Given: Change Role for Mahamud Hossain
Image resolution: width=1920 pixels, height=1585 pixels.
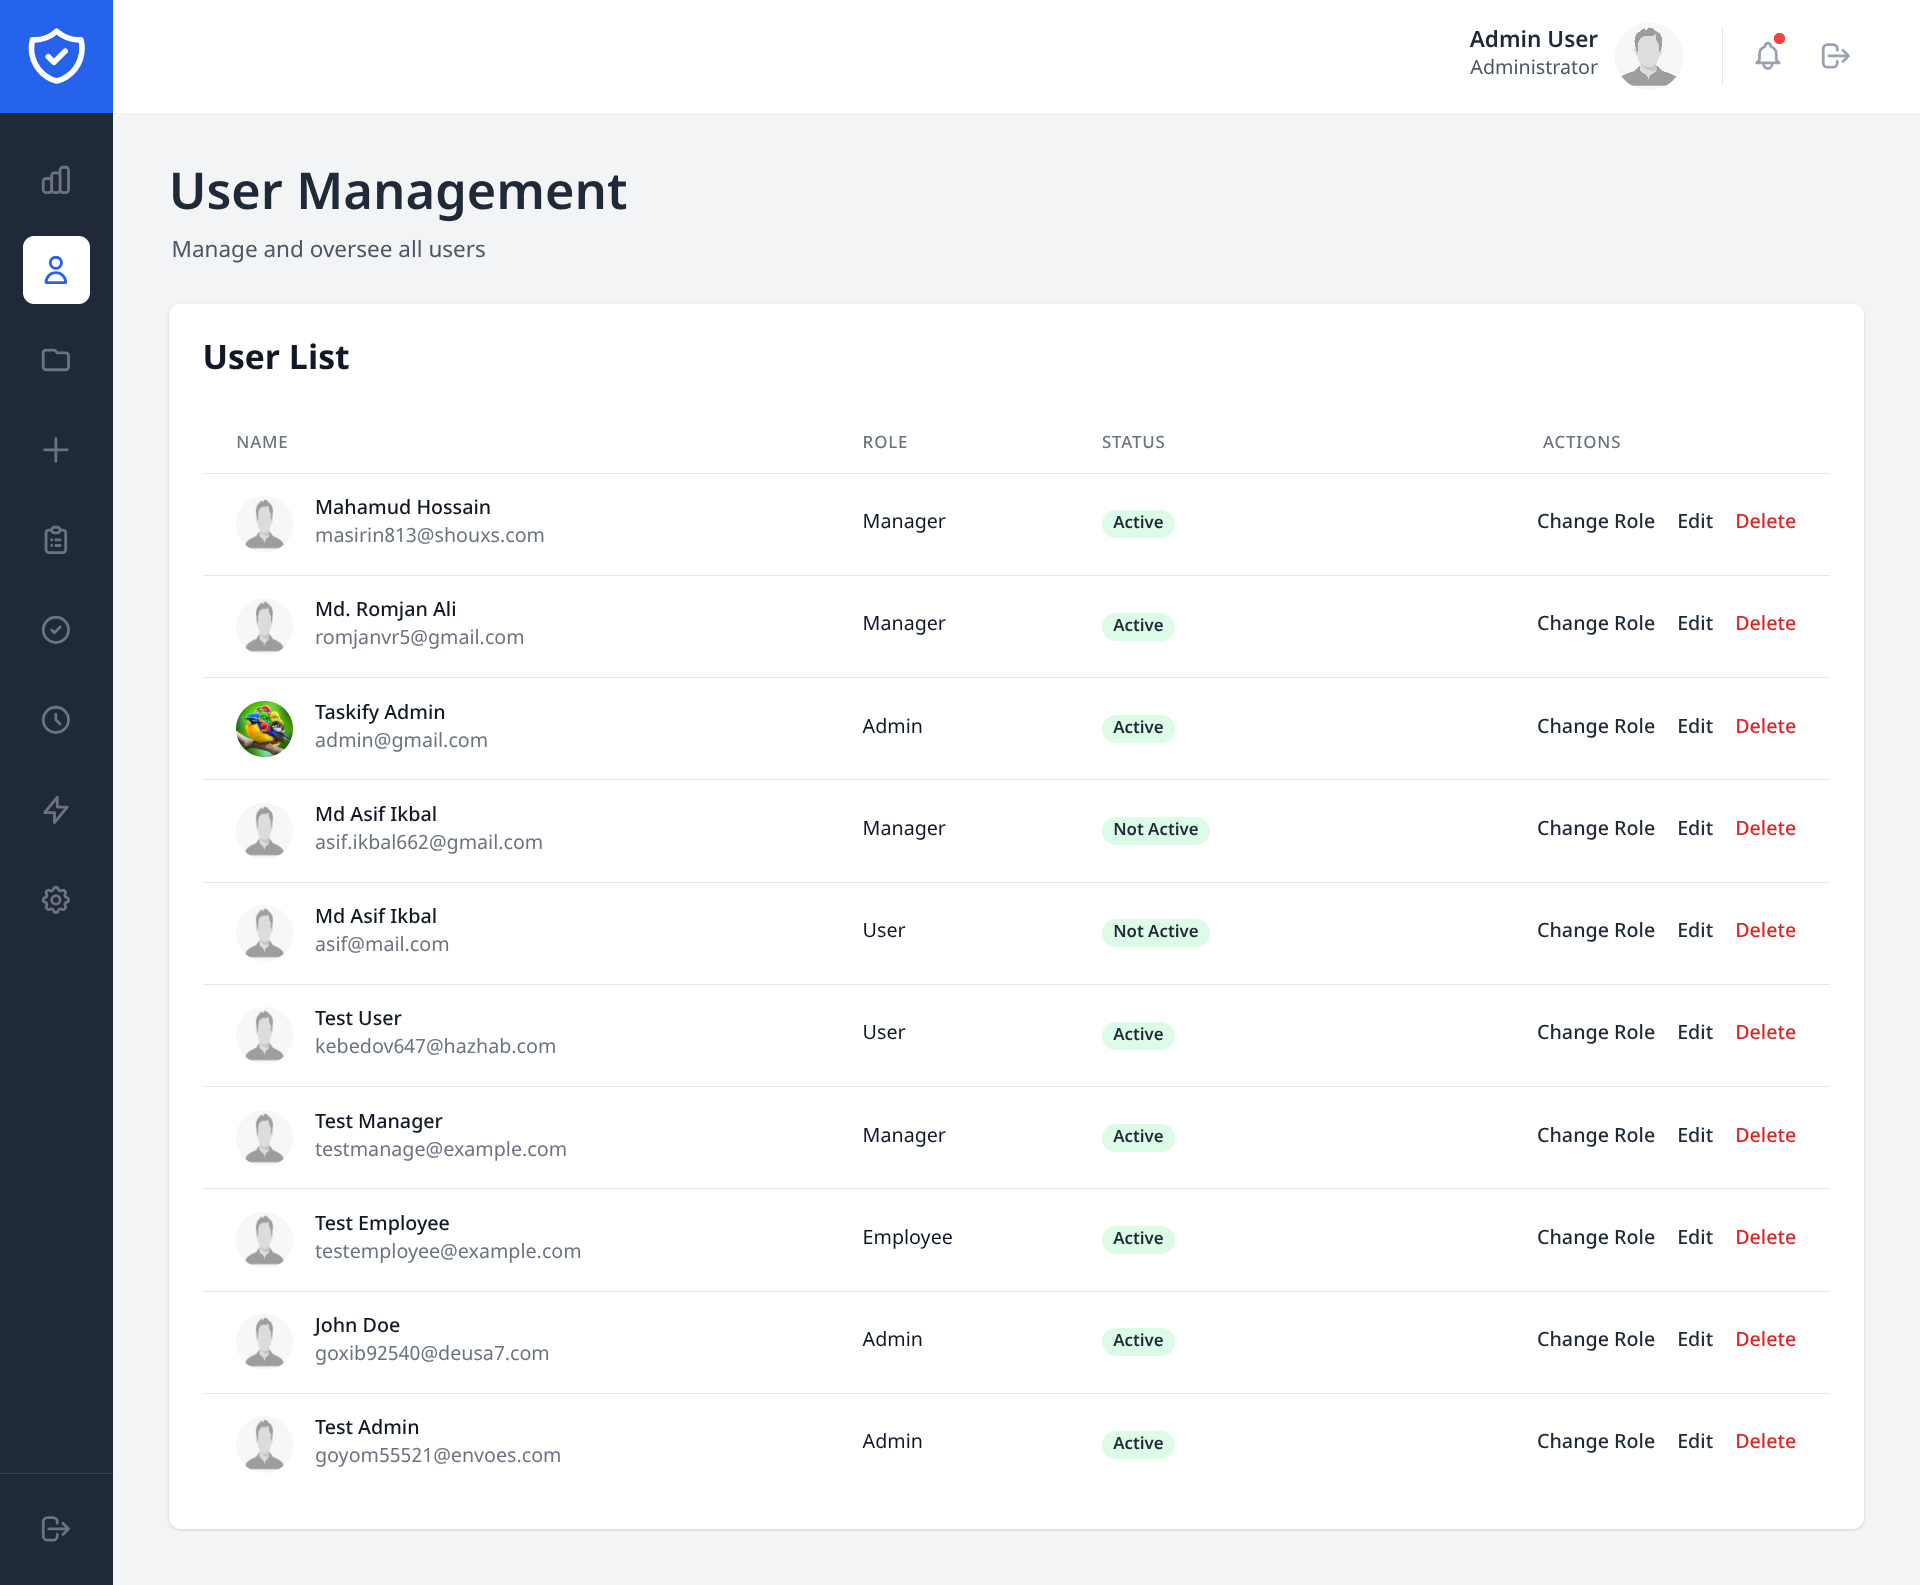Looking at the screenshot, I should (x=1595, y=521).
